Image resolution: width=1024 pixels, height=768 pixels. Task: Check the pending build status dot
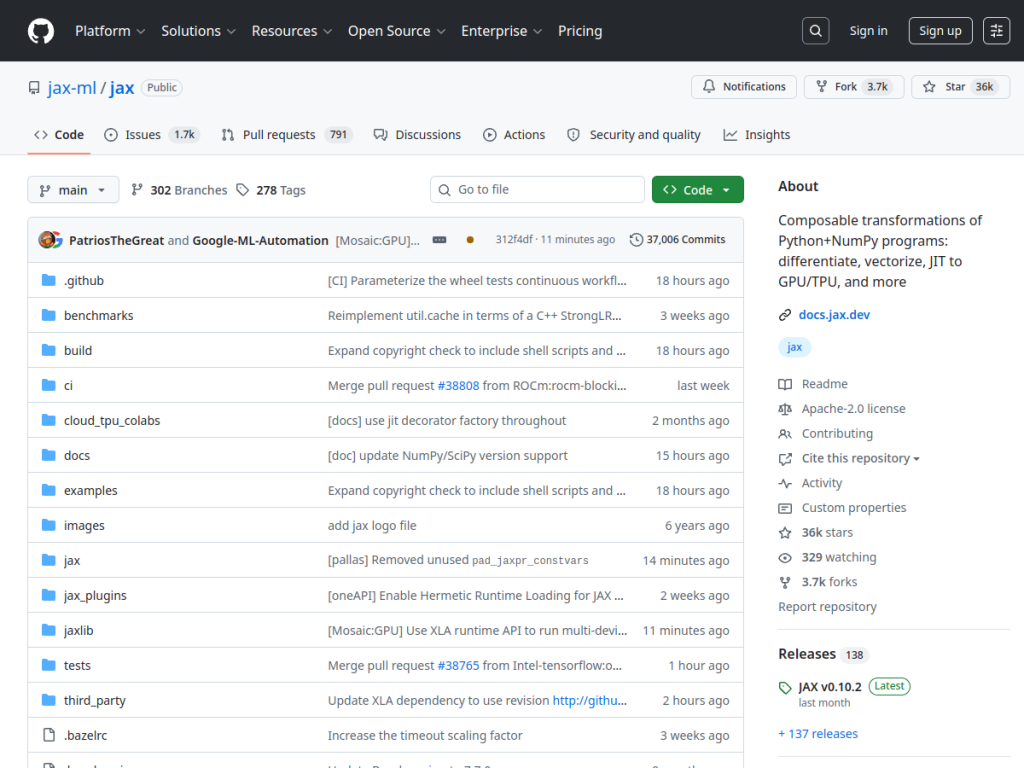click(x=470, y=240)
